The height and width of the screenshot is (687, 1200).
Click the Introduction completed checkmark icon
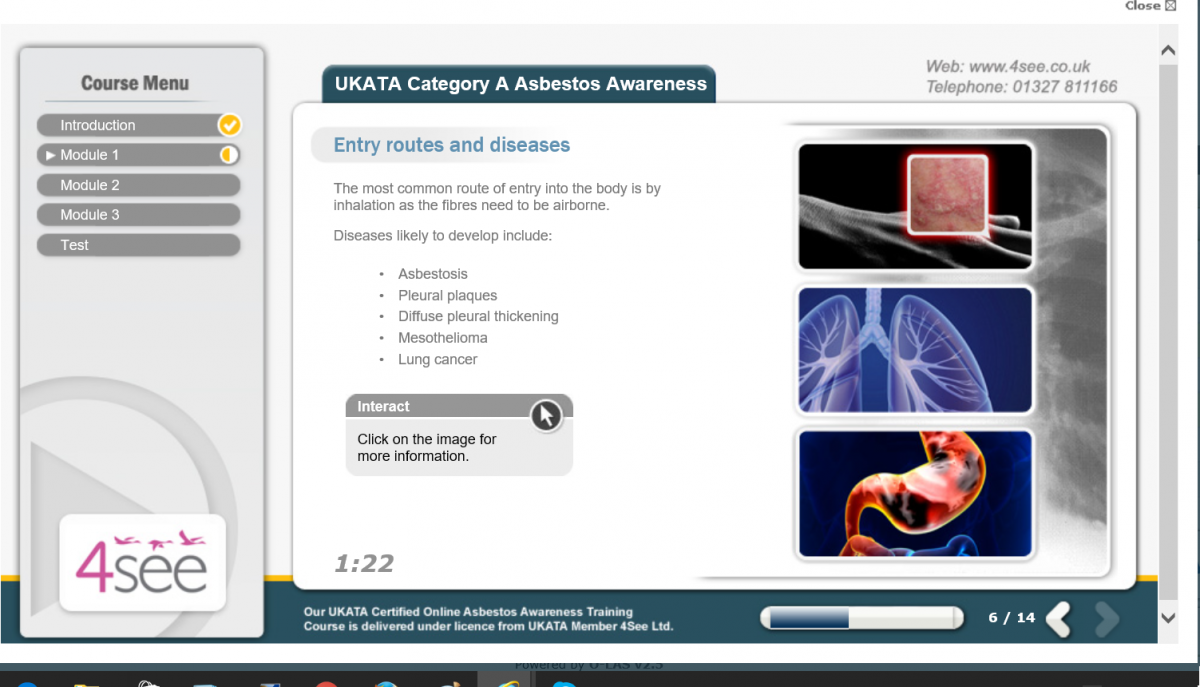(x=229, y=125)
